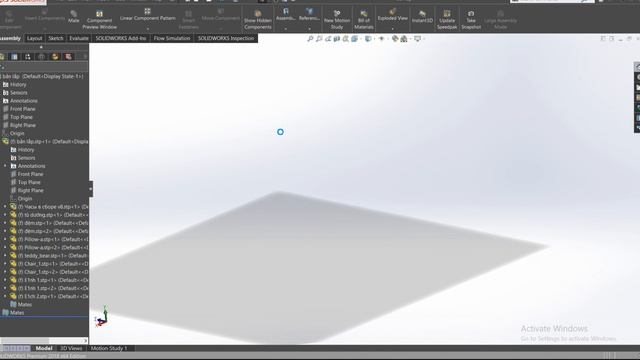Image resolution: width=640 pixels, height=360 pixels.
Task: Open the red panel tab icon
Action: click(69, 57)
